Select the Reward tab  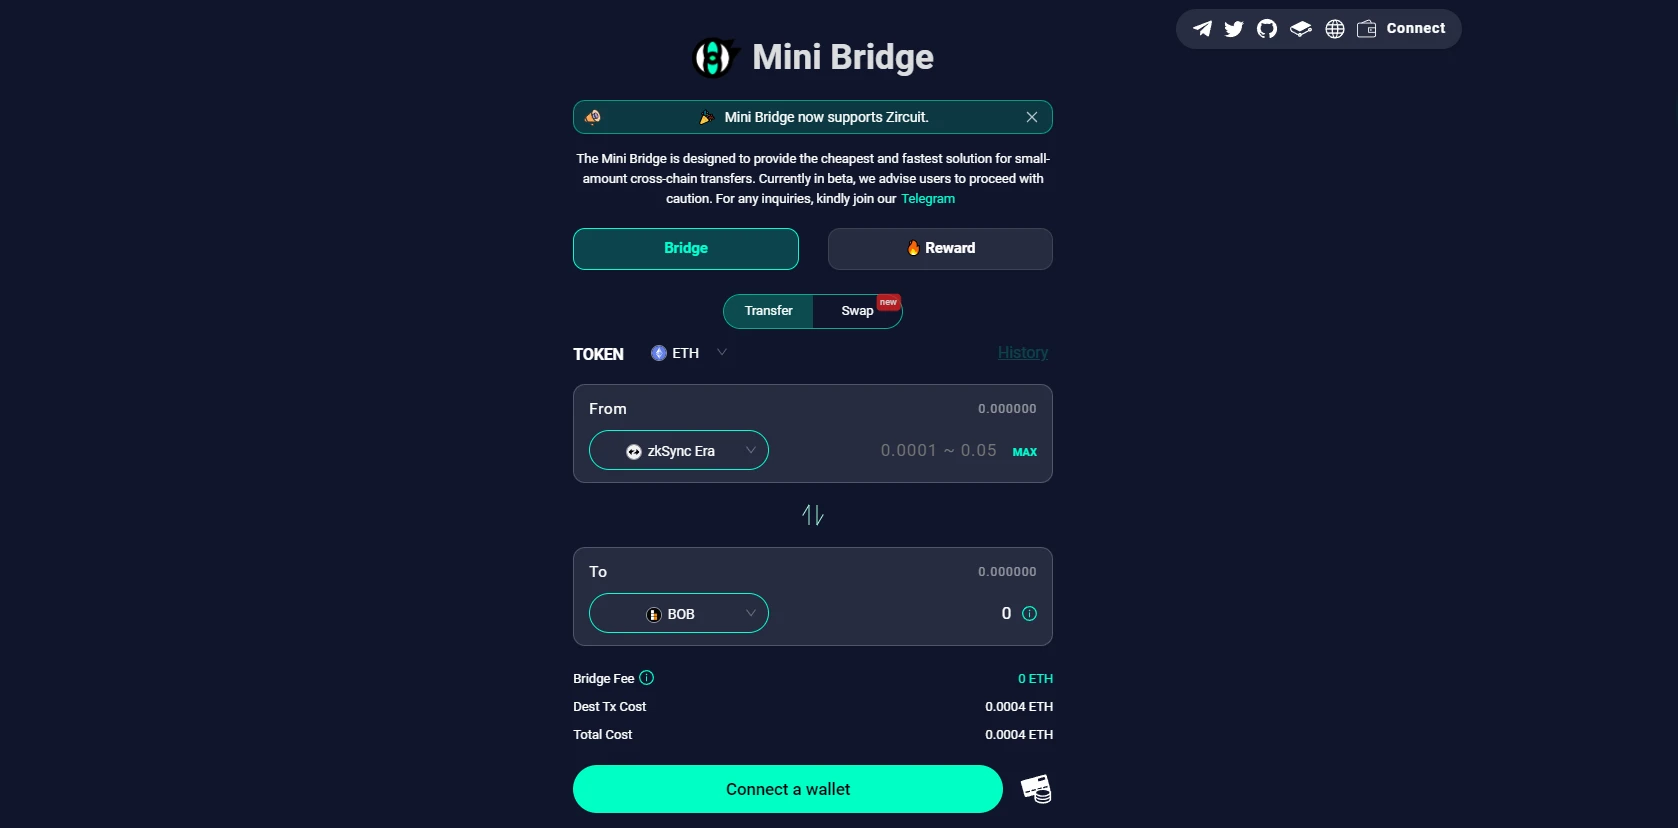tap(940, 249)
